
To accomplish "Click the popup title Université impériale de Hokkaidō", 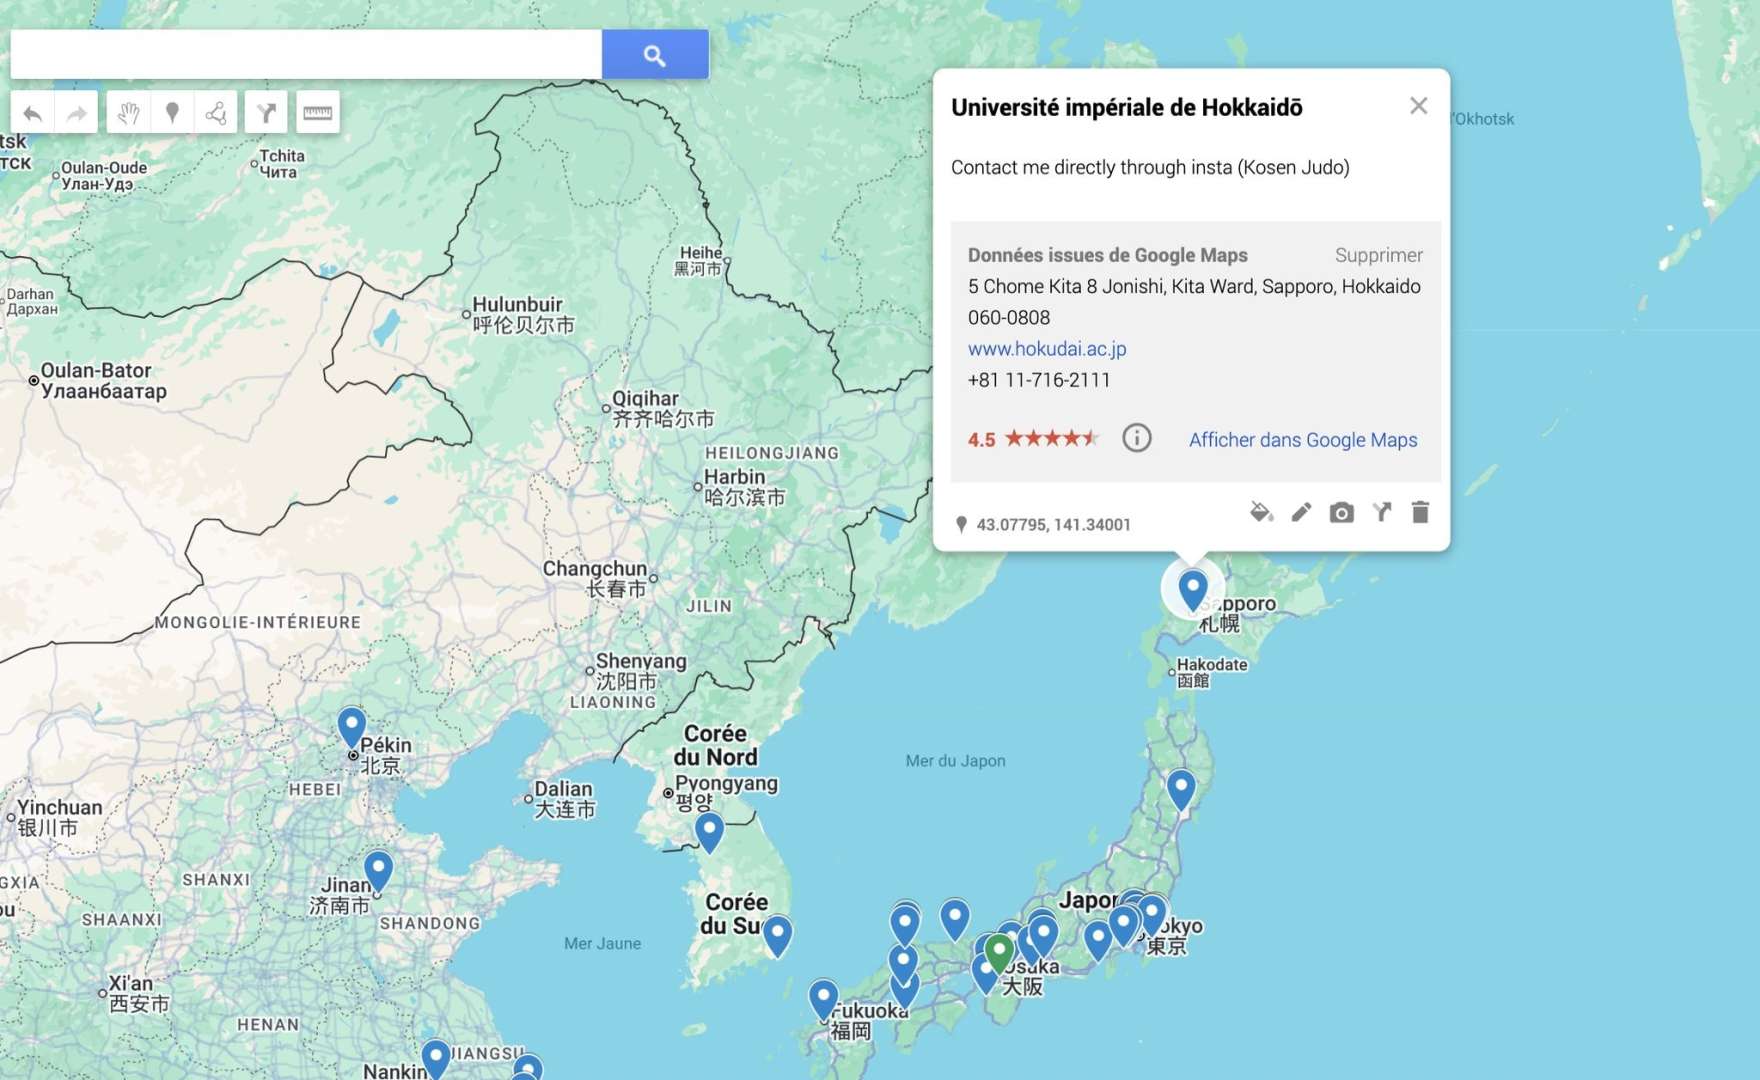I will pyautogui.click(x=1126, y=107).
